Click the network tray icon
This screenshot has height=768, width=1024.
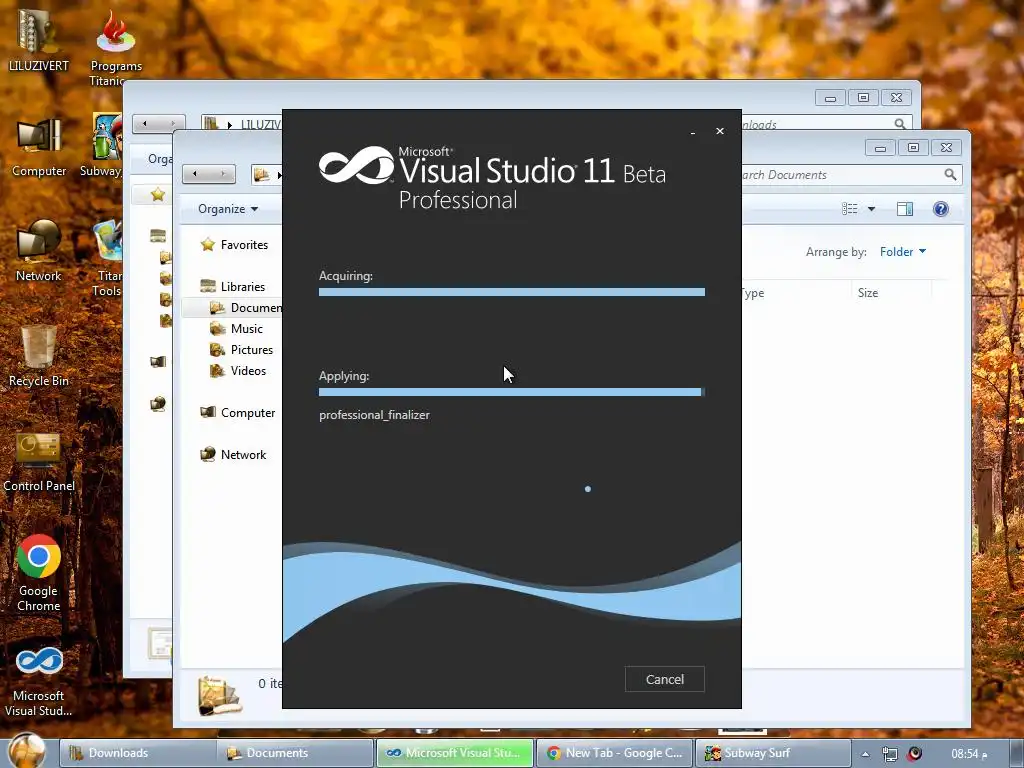coord(889,754)
